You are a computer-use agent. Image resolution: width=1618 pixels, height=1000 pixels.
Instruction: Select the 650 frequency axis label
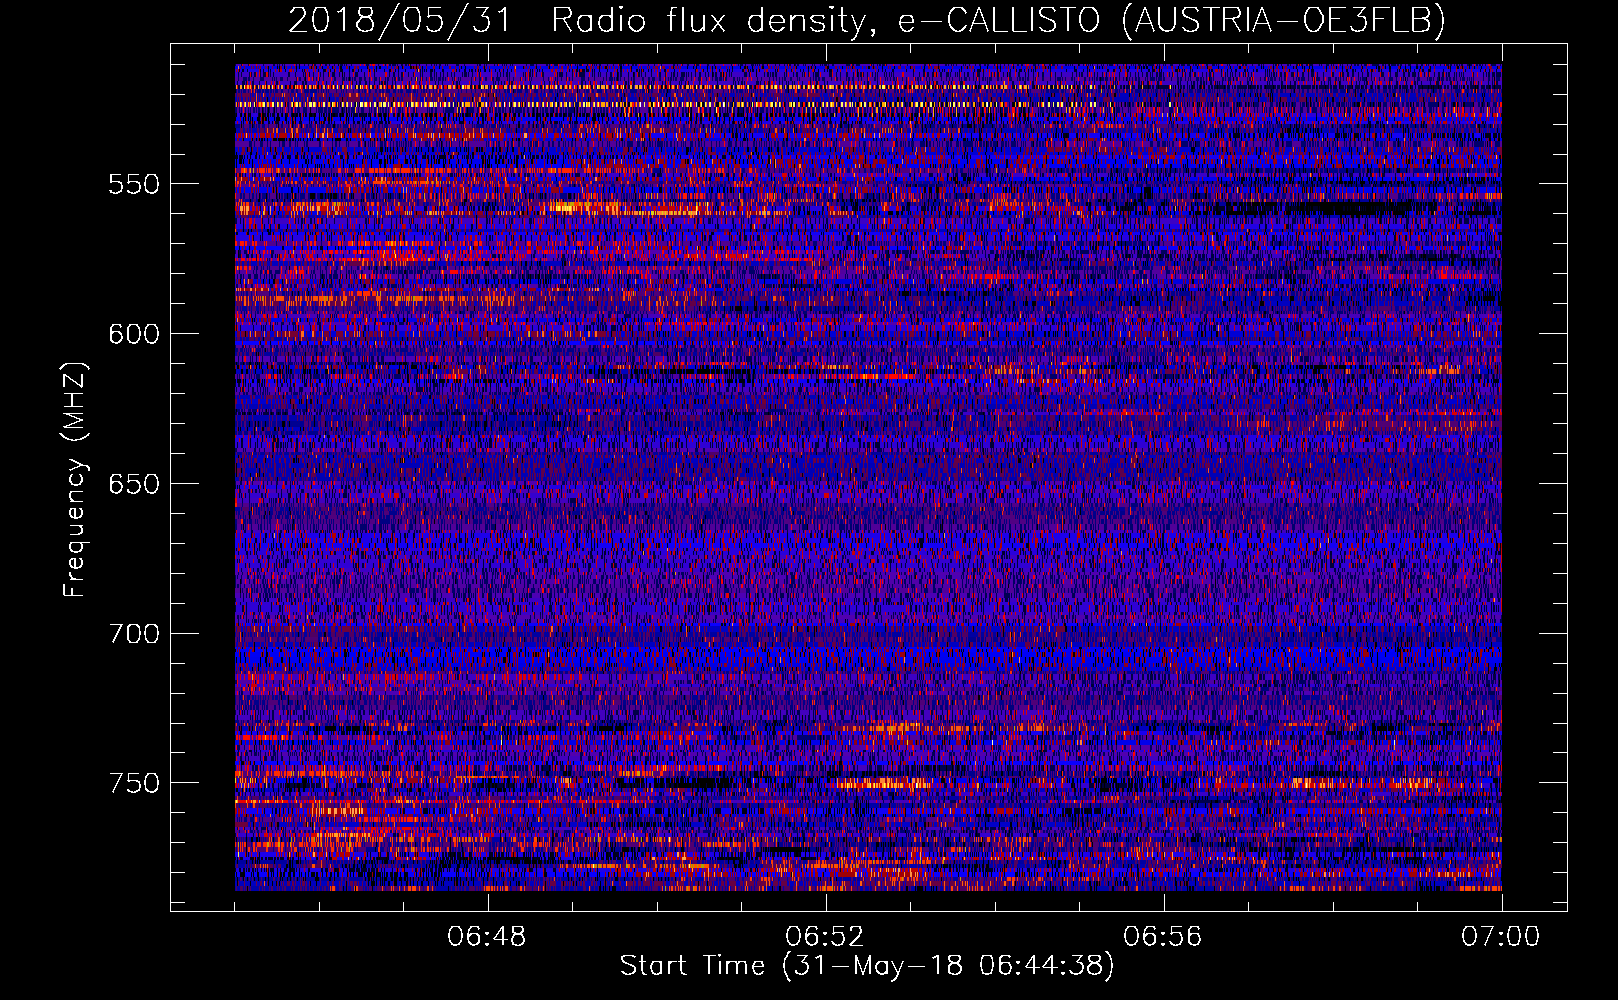coord(134,484)
